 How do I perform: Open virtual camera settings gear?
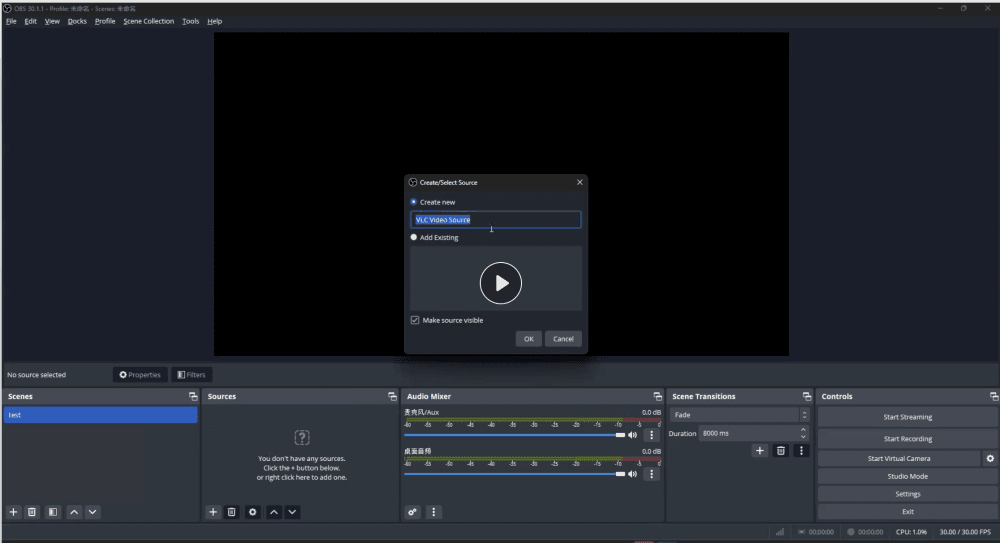[990, 458]
